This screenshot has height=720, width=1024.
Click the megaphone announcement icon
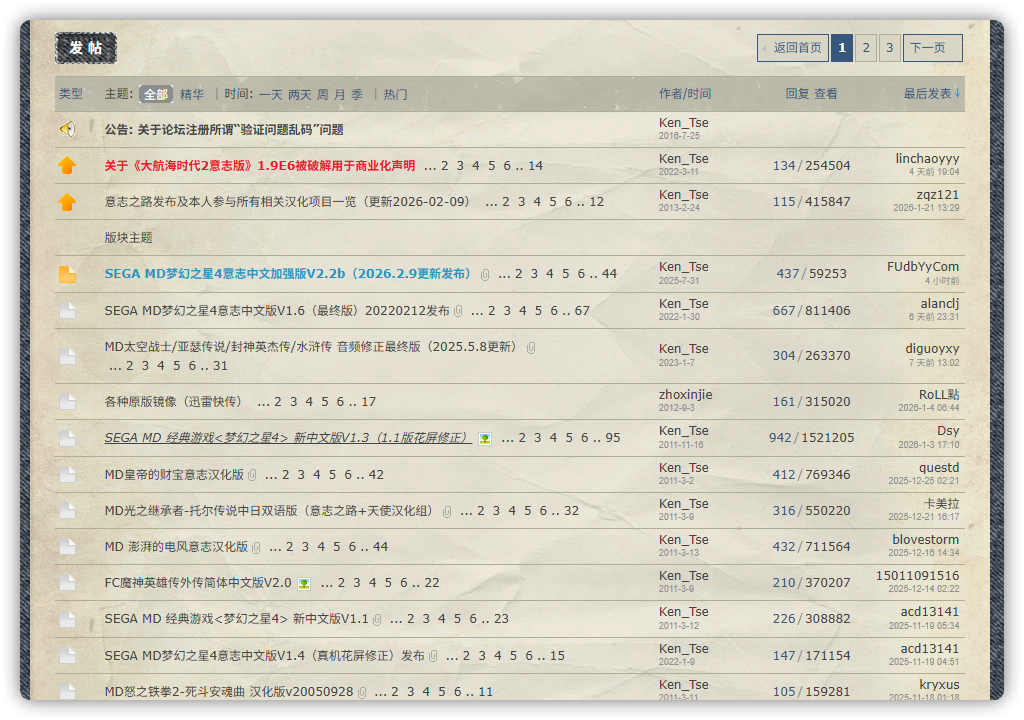pyautogui.click(x=67, y=129)
